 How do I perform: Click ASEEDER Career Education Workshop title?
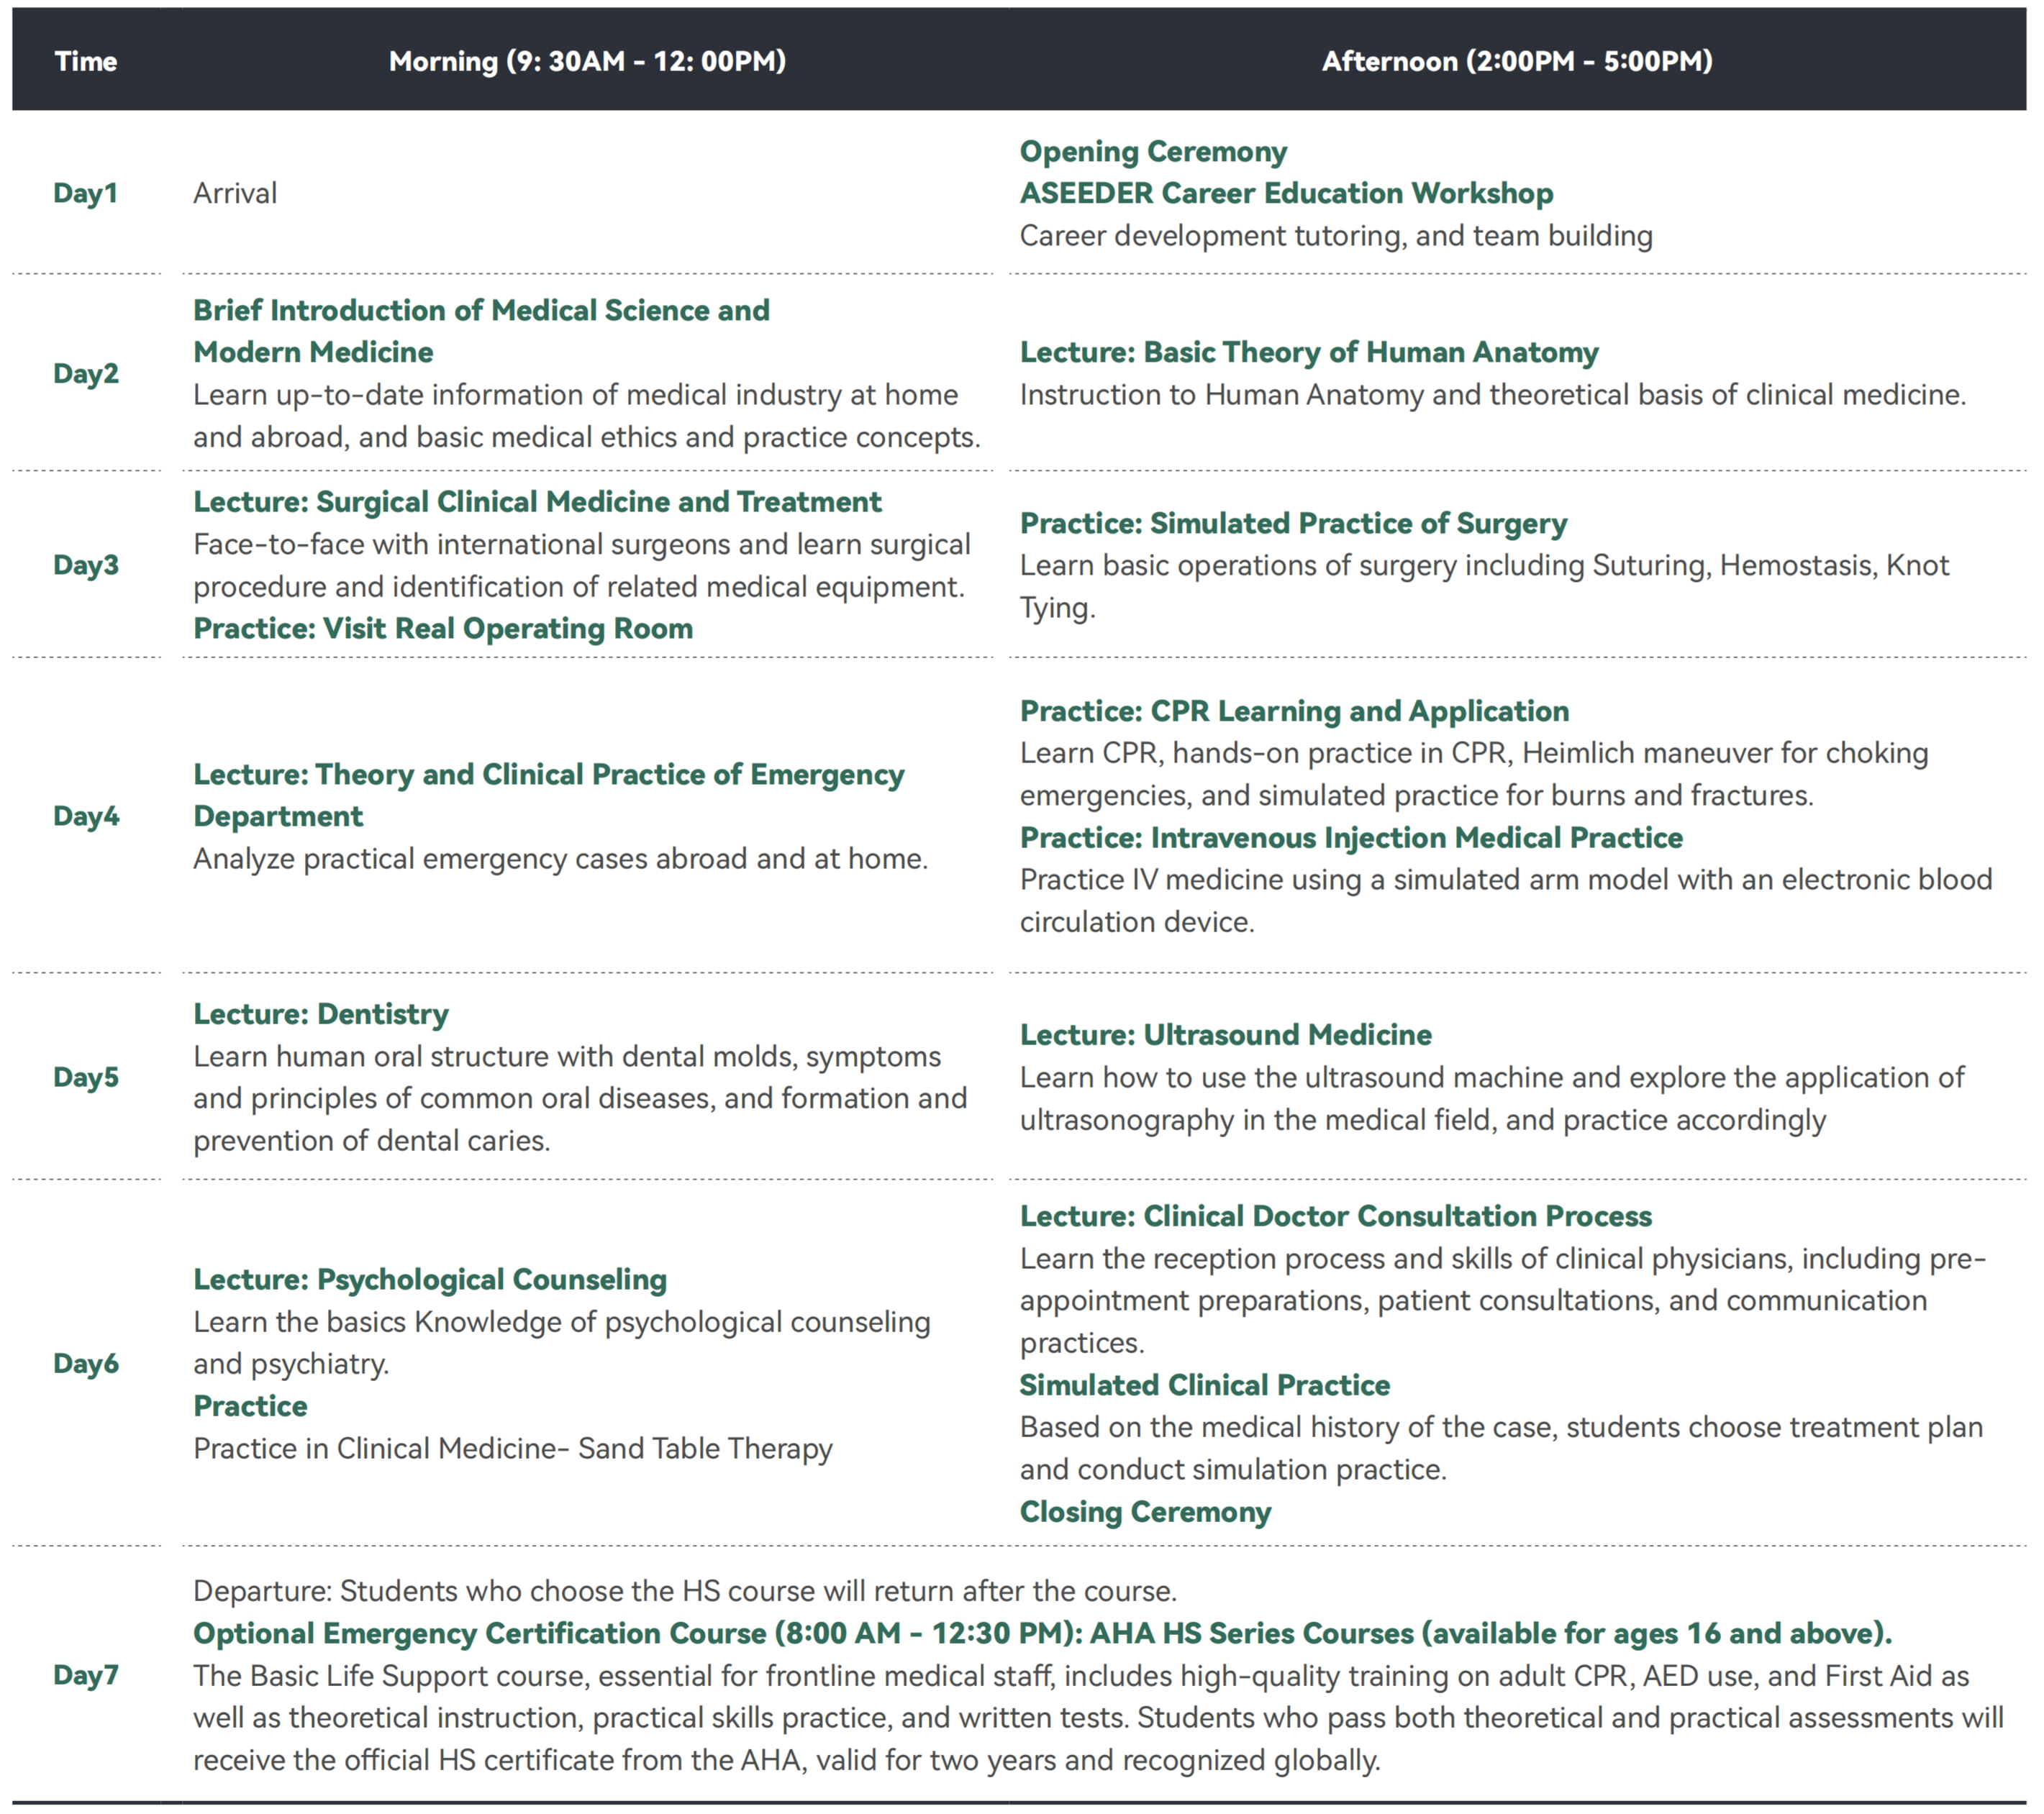[1286, 193]
